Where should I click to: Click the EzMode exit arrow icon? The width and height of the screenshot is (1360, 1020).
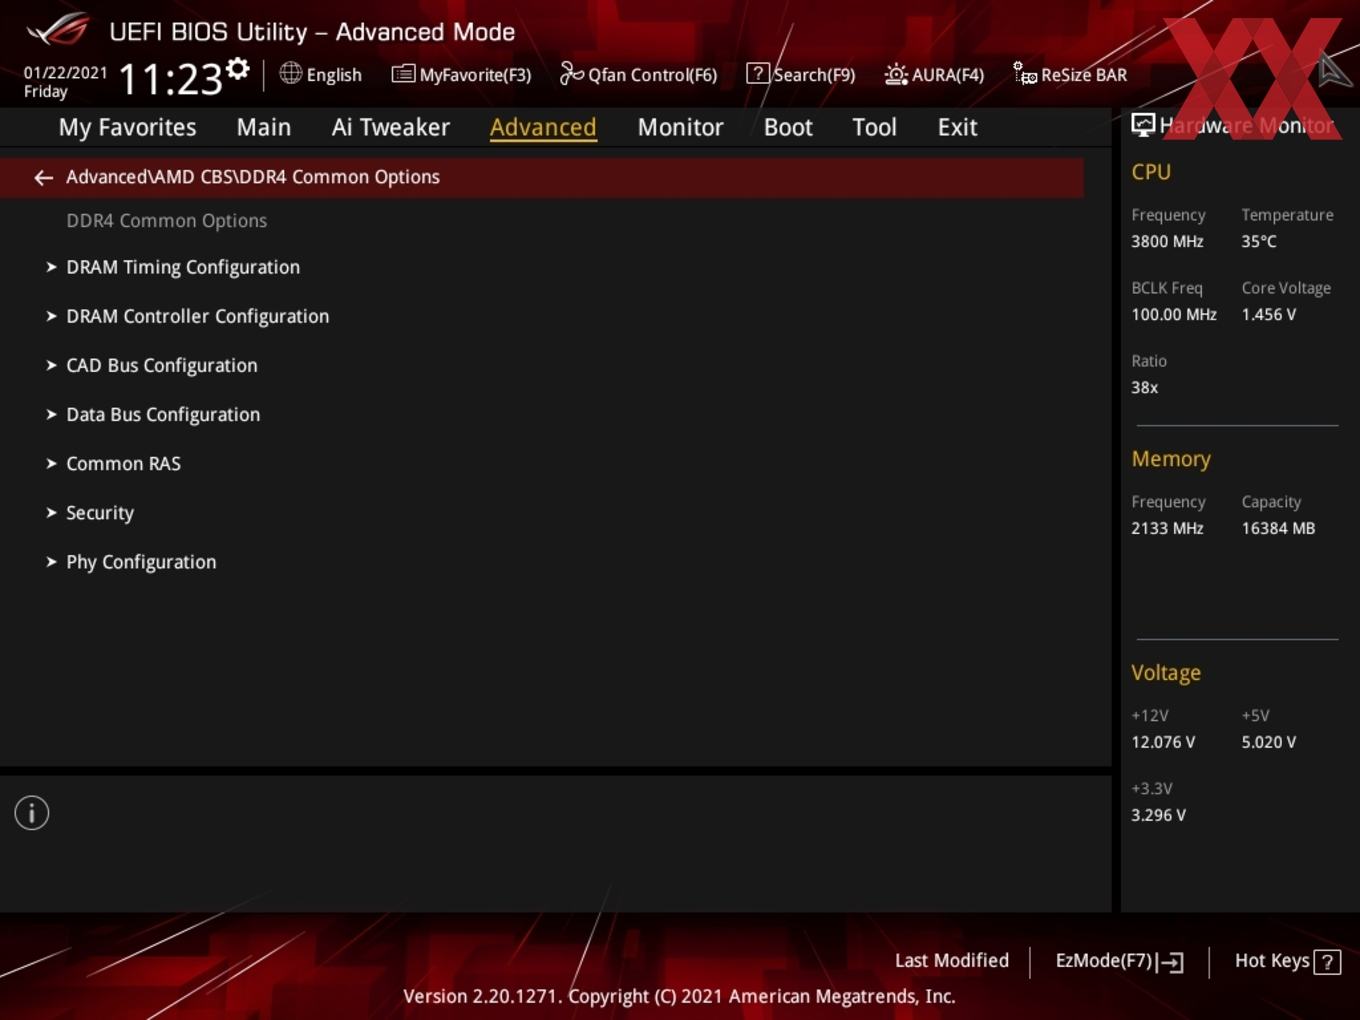[1170, 962]
